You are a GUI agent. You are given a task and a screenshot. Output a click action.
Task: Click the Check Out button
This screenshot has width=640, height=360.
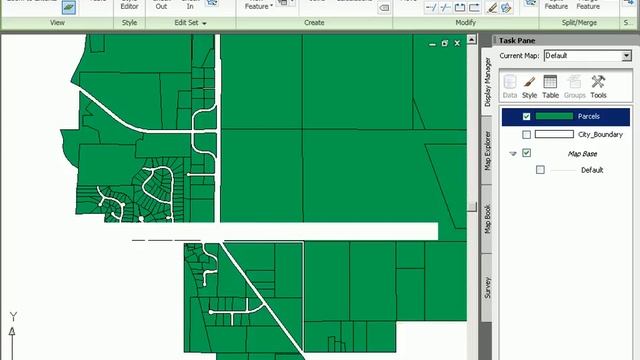[x=162, y=5]
